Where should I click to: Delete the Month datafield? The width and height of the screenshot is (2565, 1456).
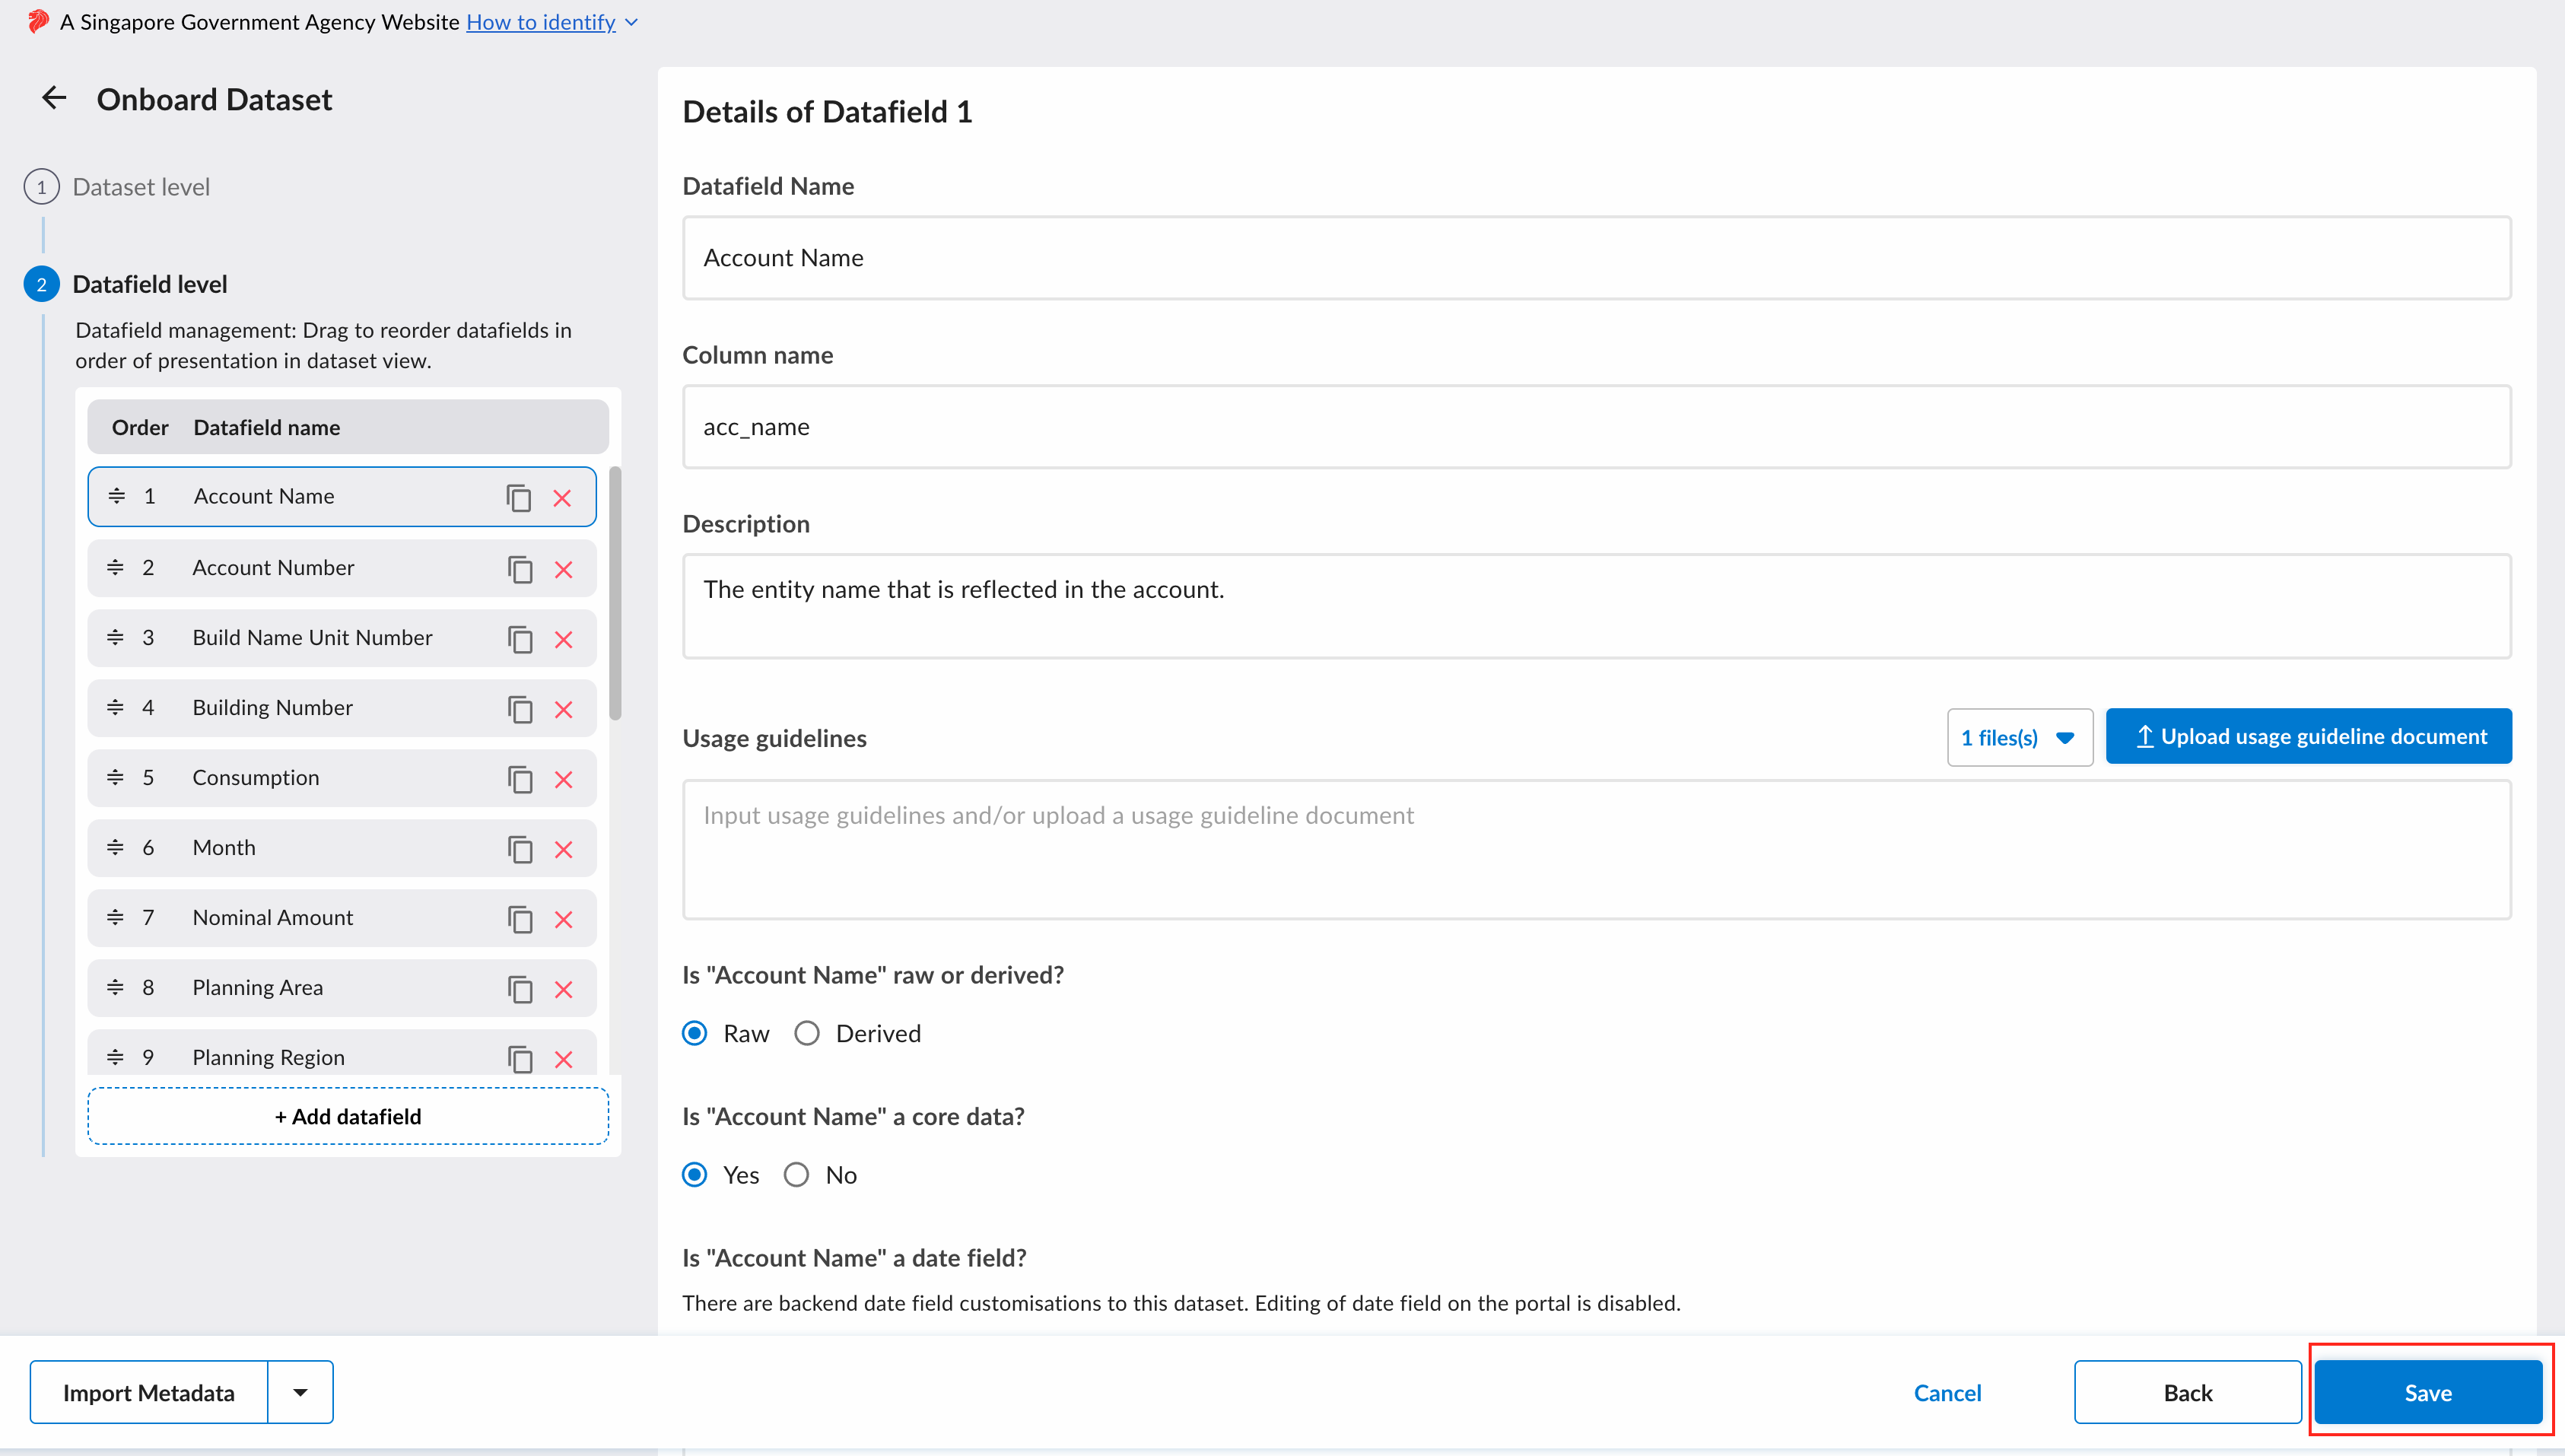563,849
